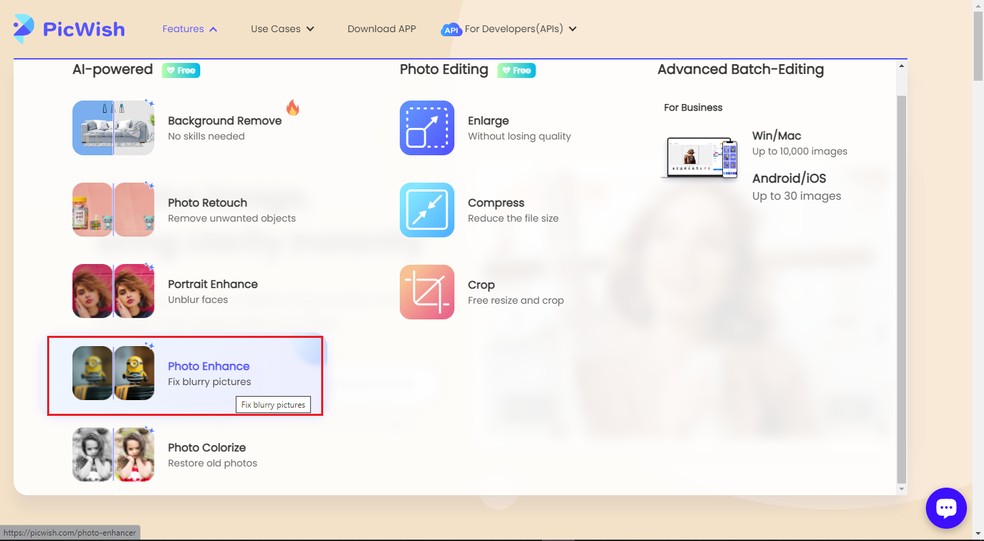The width and height of the screenshot is (984, 541).
Task: Open the Portrait Enhance link
Action: click(213, 284)
